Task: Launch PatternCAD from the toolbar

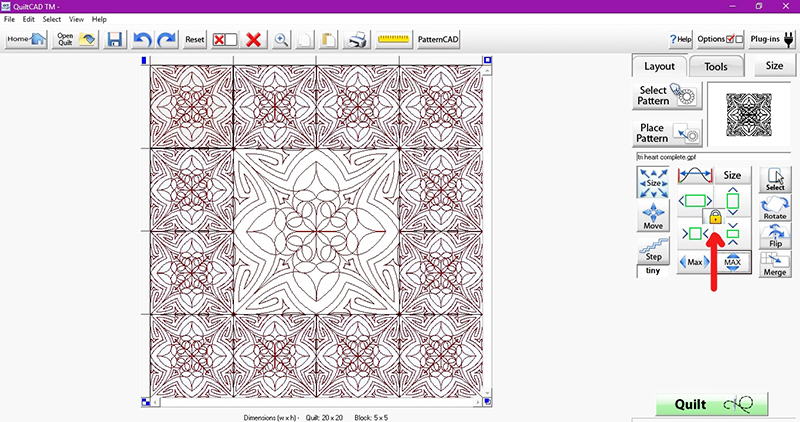Action: [438, 39]
